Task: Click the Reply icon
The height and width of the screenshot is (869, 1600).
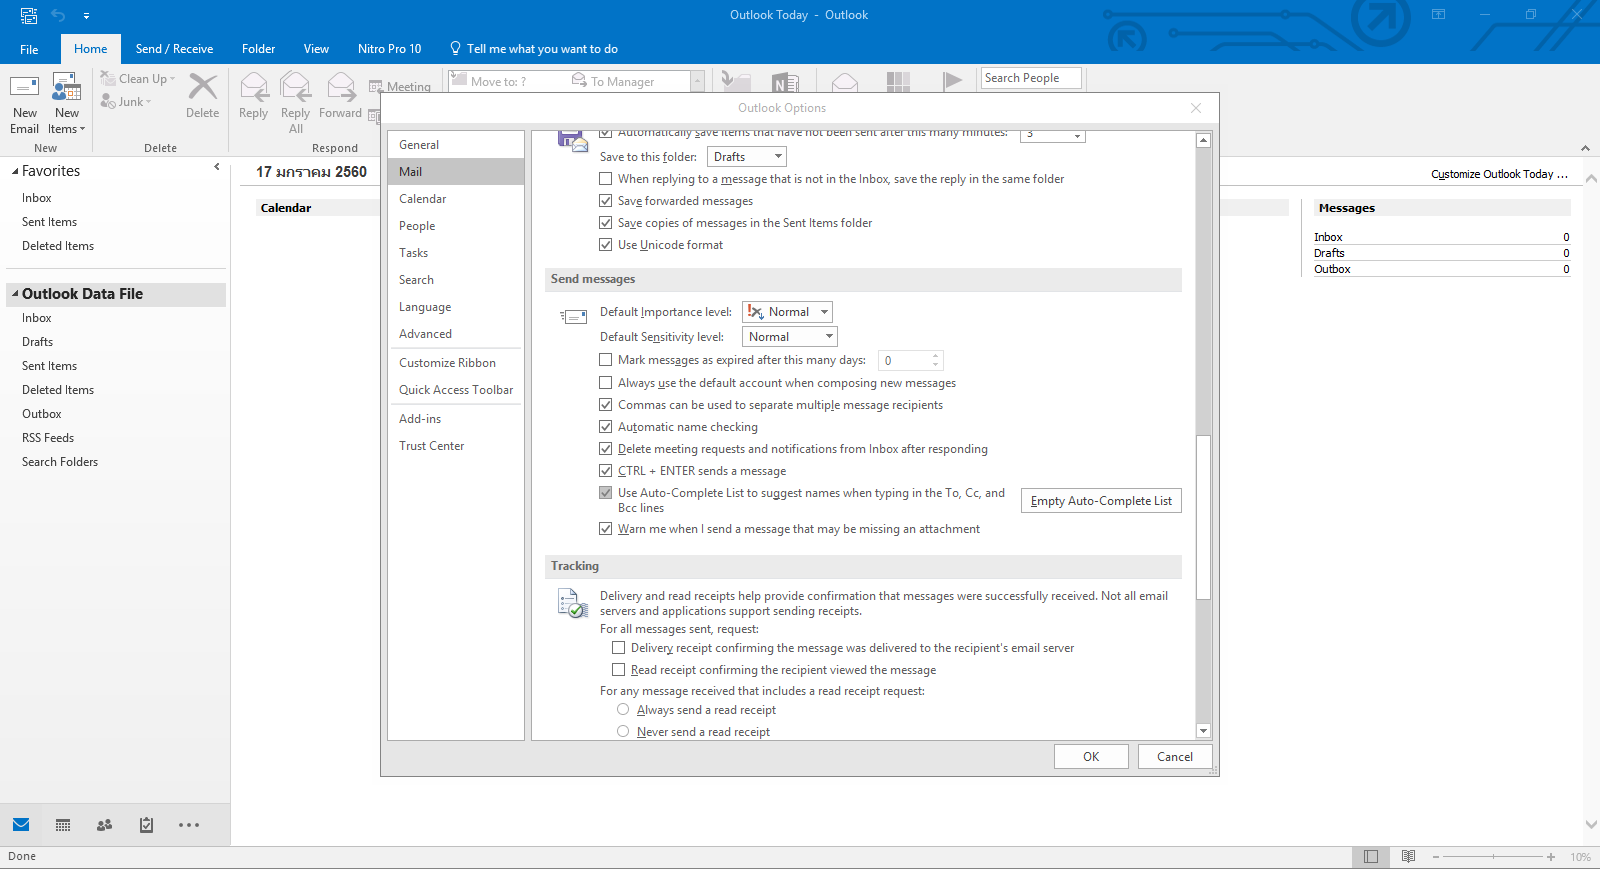Action: click(254, 88)
